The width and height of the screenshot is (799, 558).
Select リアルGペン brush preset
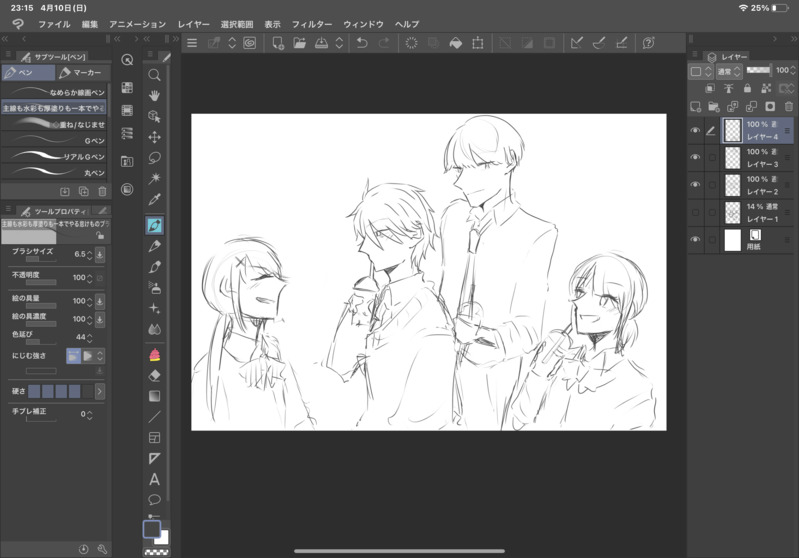click(54, 156)
